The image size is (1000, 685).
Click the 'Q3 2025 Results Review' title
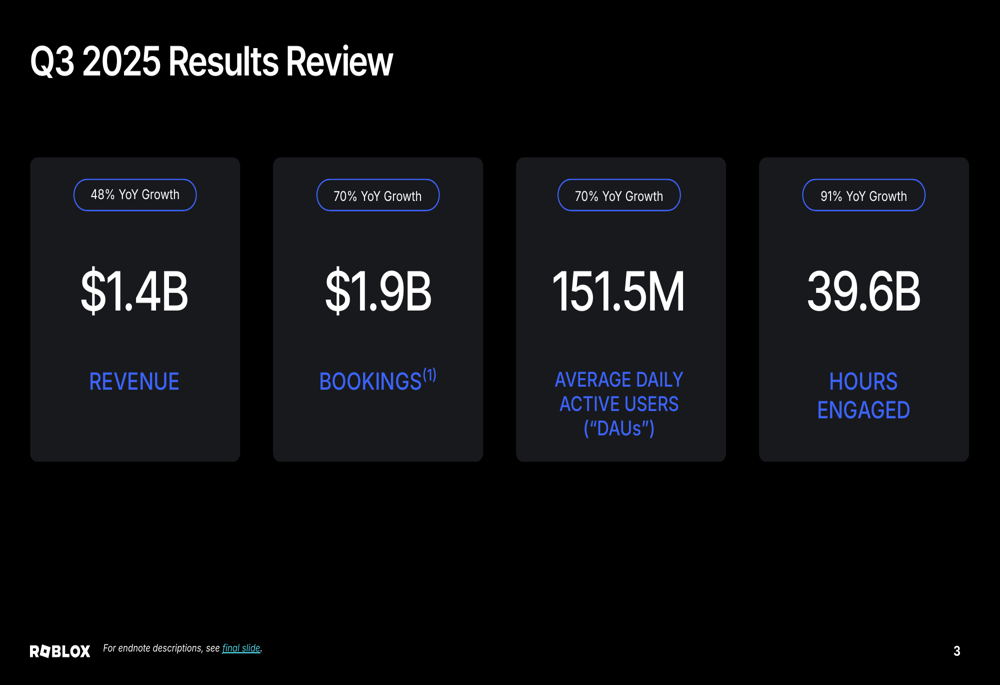(x=211, y=62)
